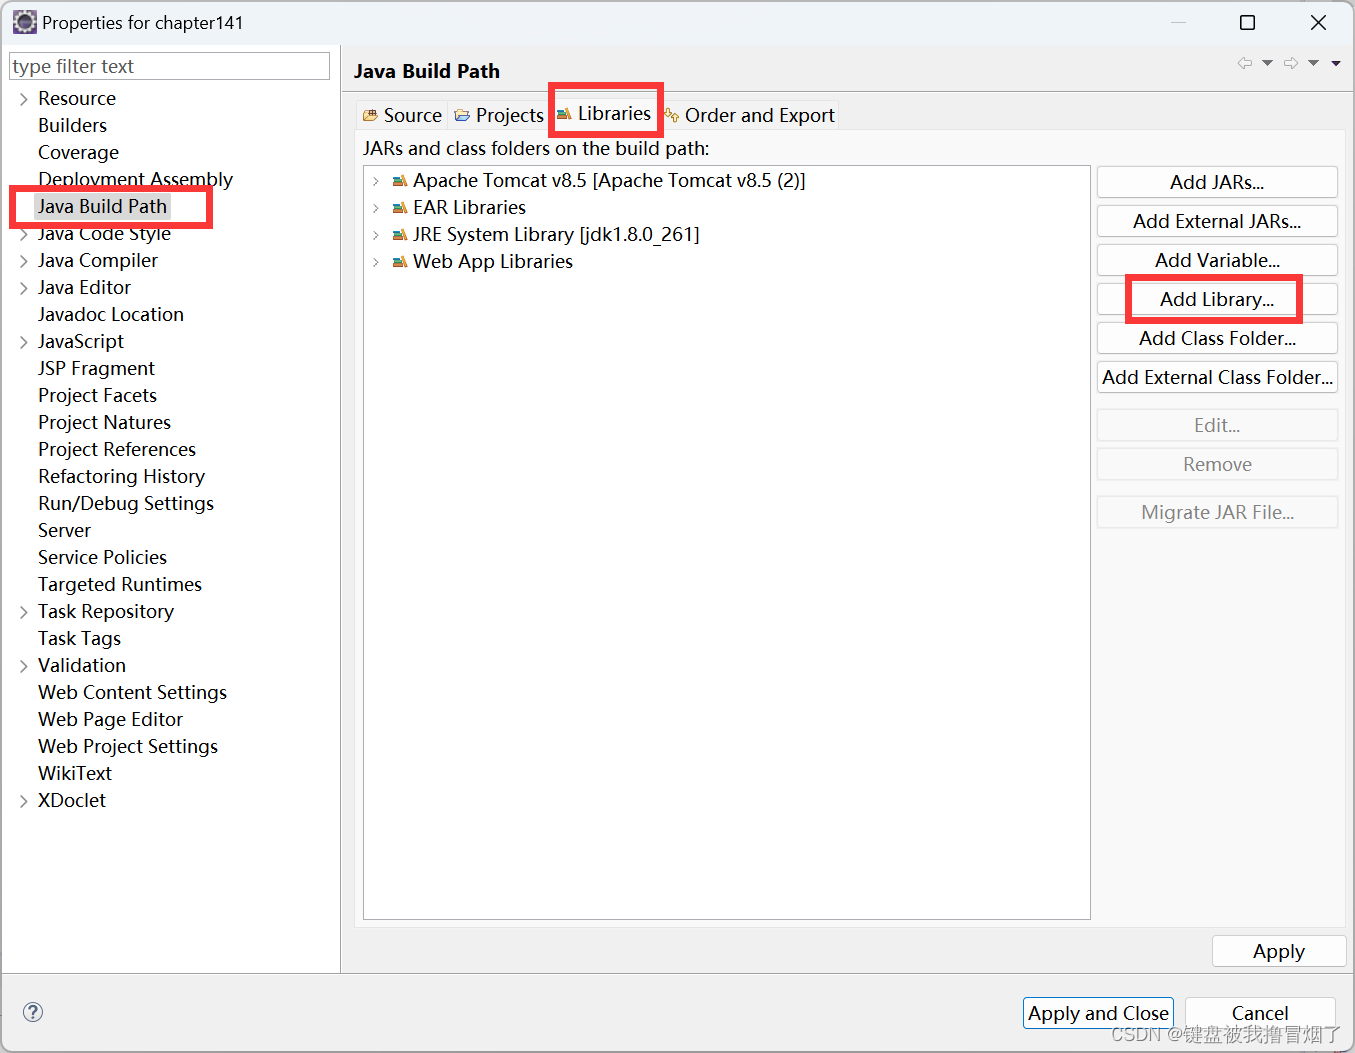Switch to the Source tab
The width and height of the screenshot is (1355, 1053).
coord(402,114)
